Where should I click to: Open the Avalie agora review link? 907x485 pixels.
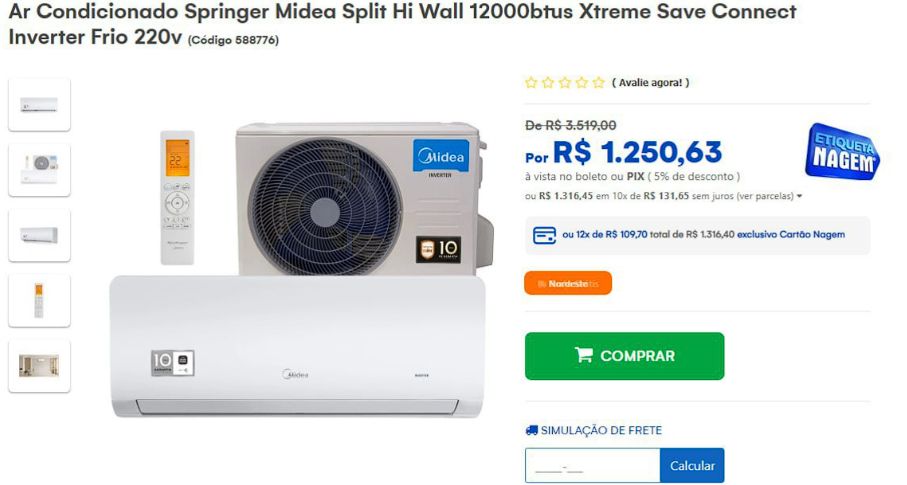point(651,83)
